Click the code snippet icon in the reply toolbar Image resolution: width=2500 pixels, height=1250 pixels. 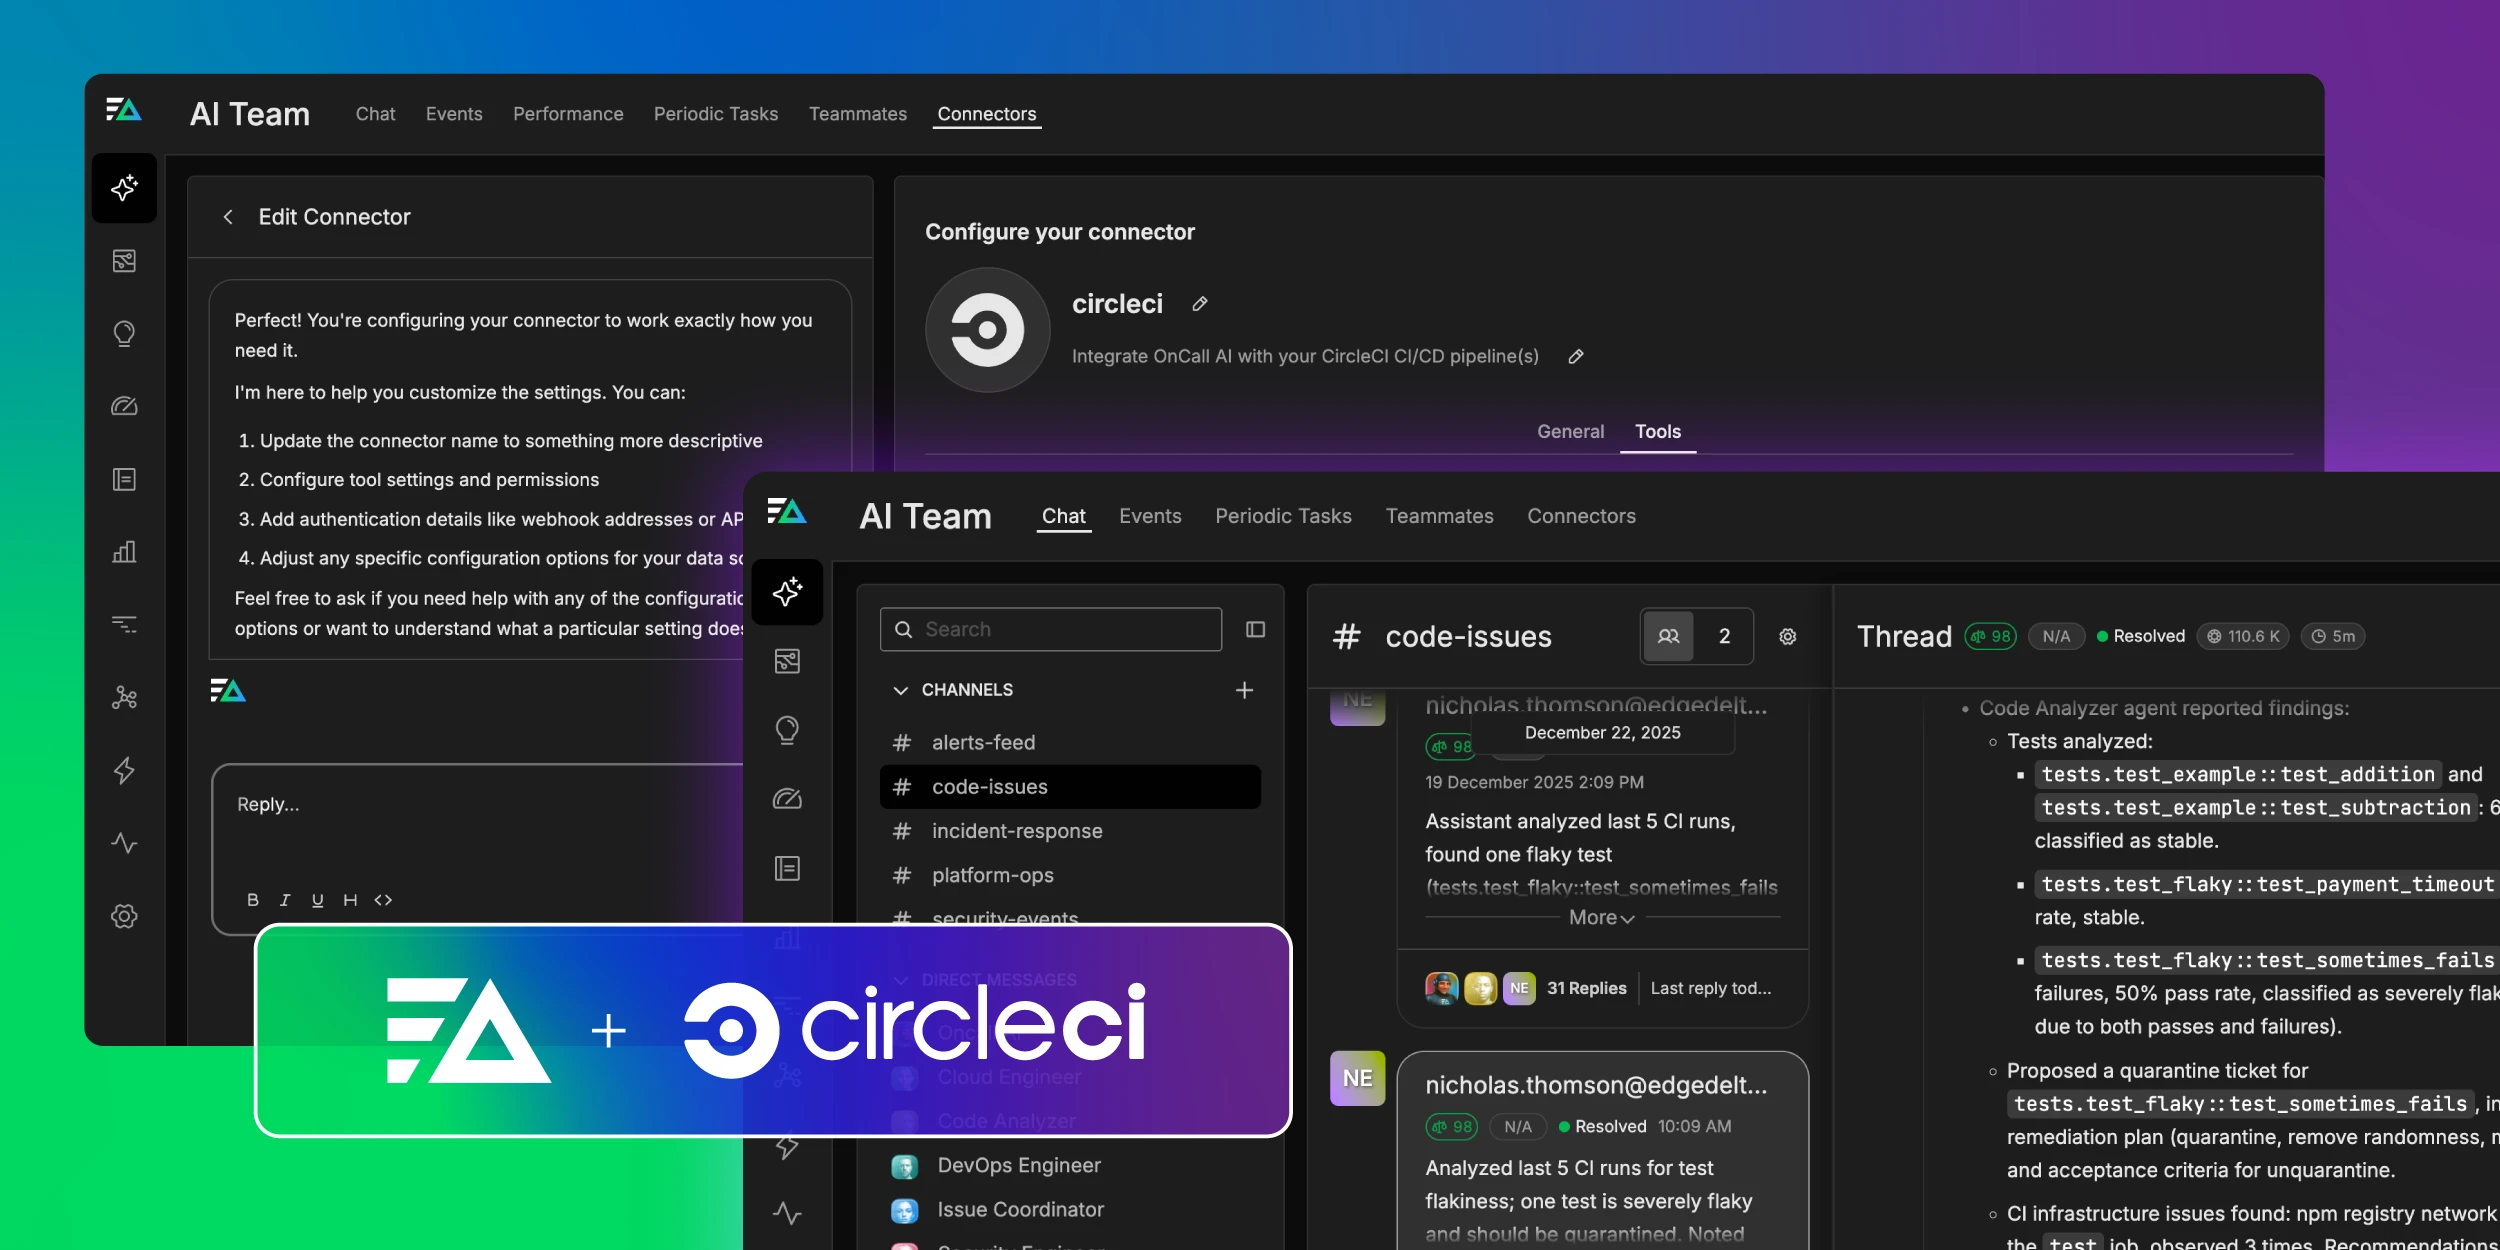(384, 899)
